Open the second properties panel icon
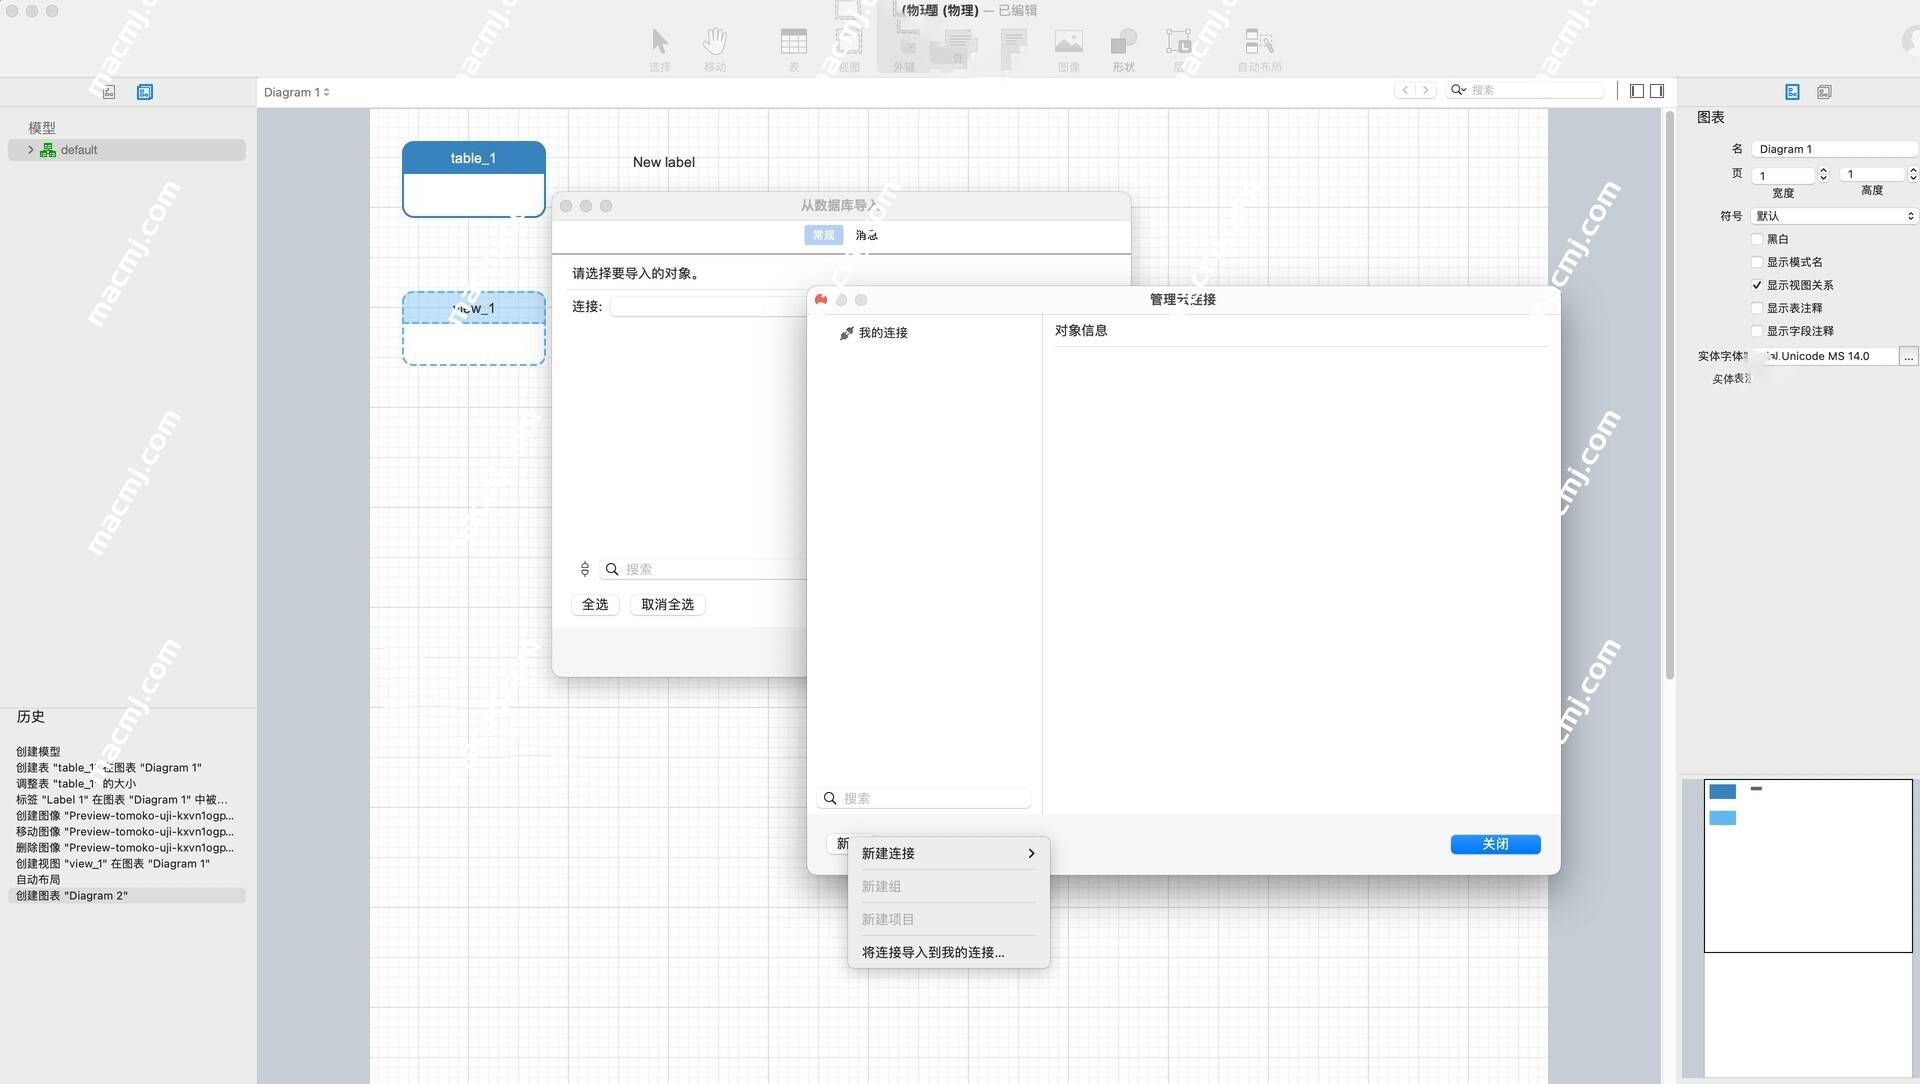 click(x=1824, y=92)
